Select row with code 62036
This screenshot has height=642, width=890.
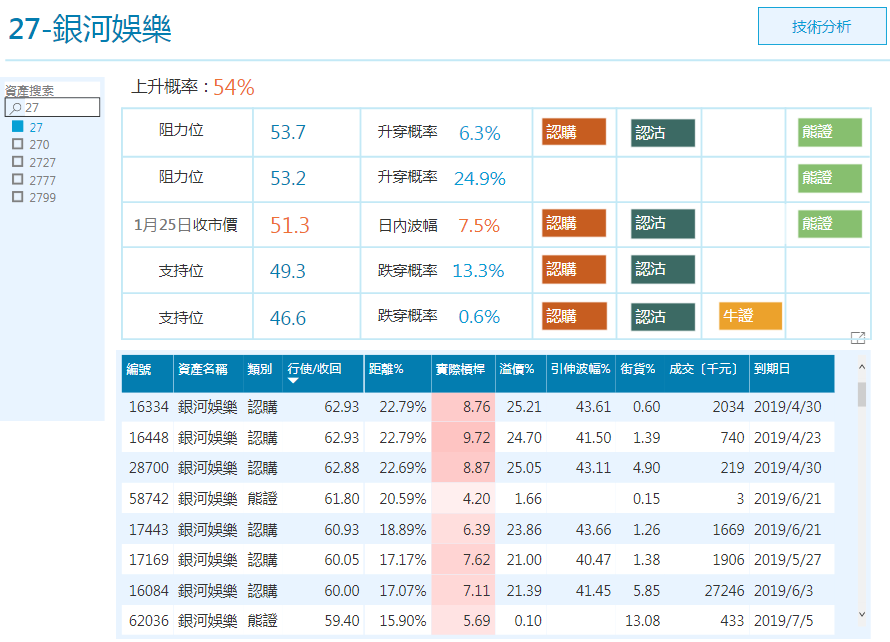[478, 620]
